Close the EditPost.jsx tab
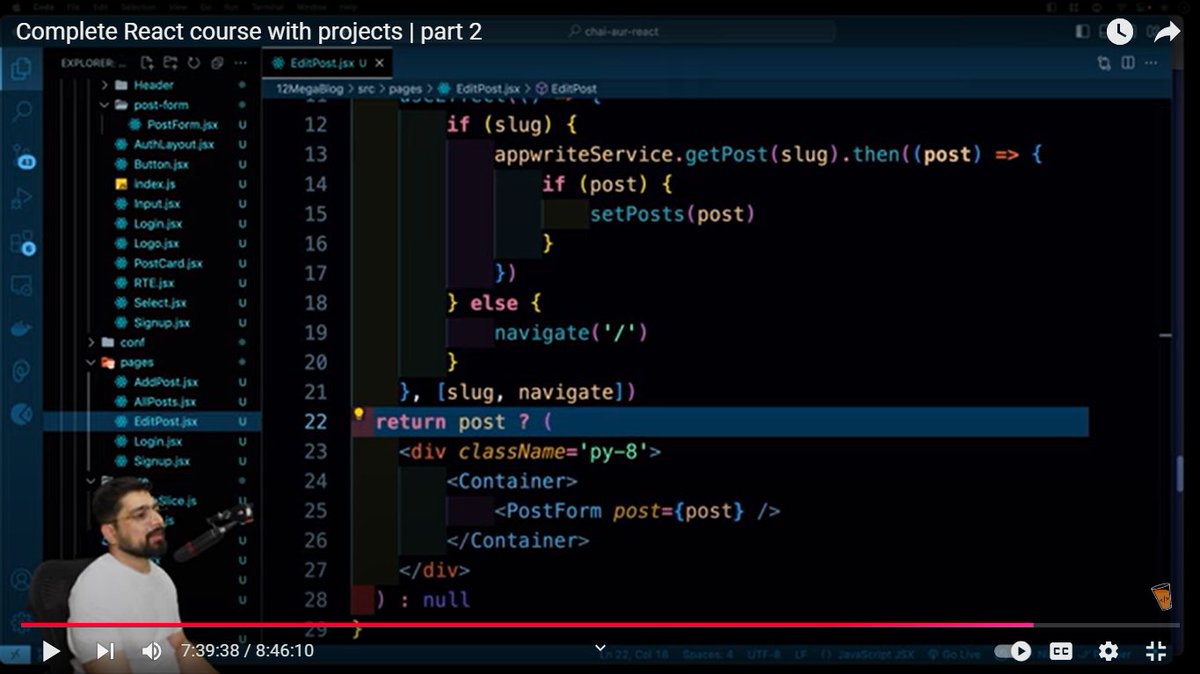Image resolution: width=1200 pixels, height=674 pixels. click(x=380, y=63)
